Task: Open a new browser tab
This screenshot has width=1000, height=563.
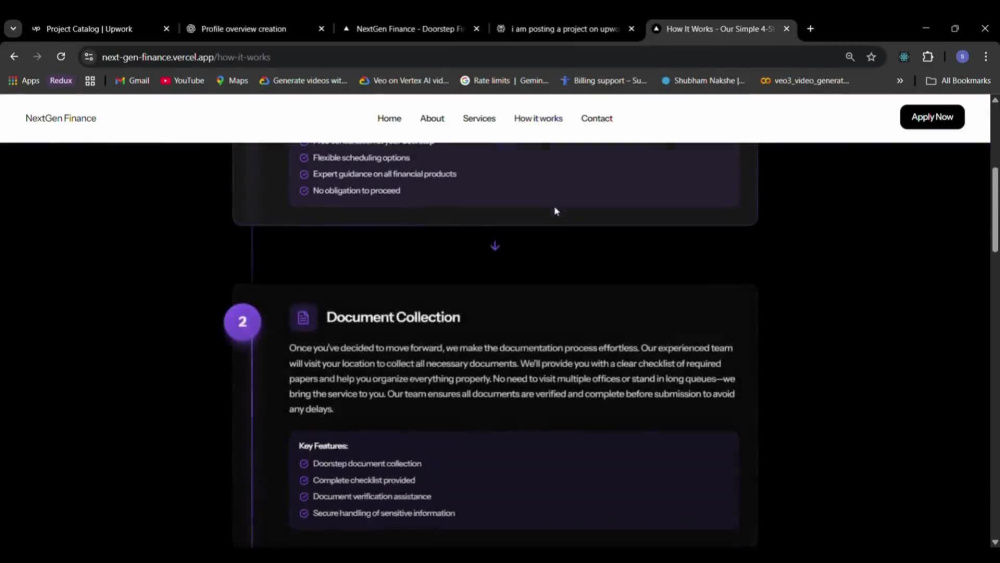Action: 810,29
